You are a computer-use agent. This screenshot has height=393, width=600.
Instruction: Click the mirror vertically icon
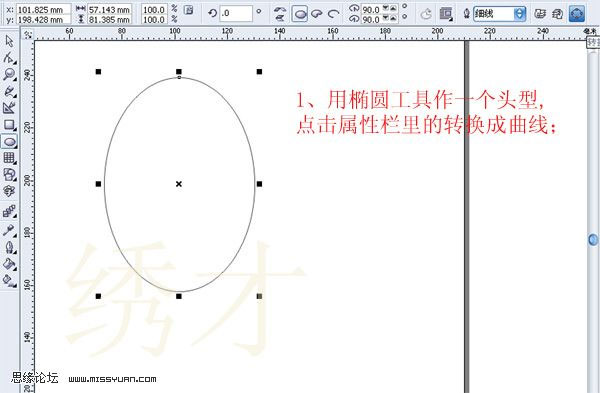coord(280,18)
